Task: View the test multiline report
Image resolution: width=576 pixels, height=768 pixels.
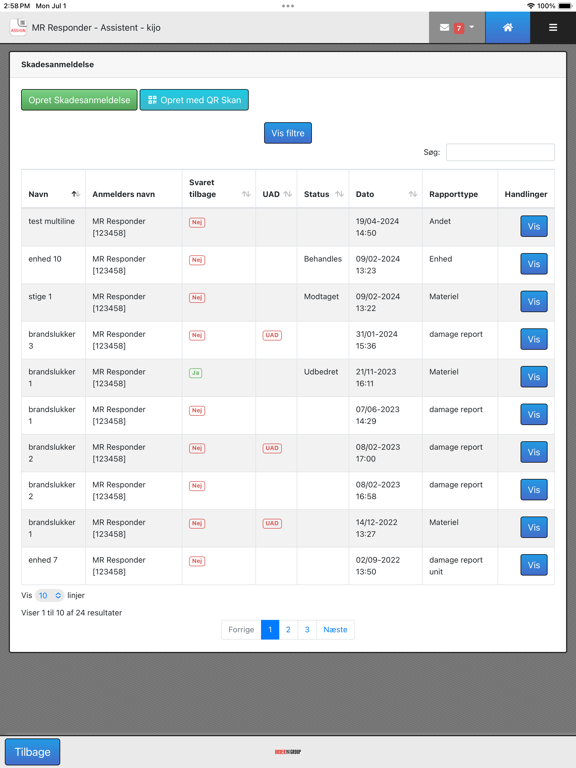Action: (533, 226)
